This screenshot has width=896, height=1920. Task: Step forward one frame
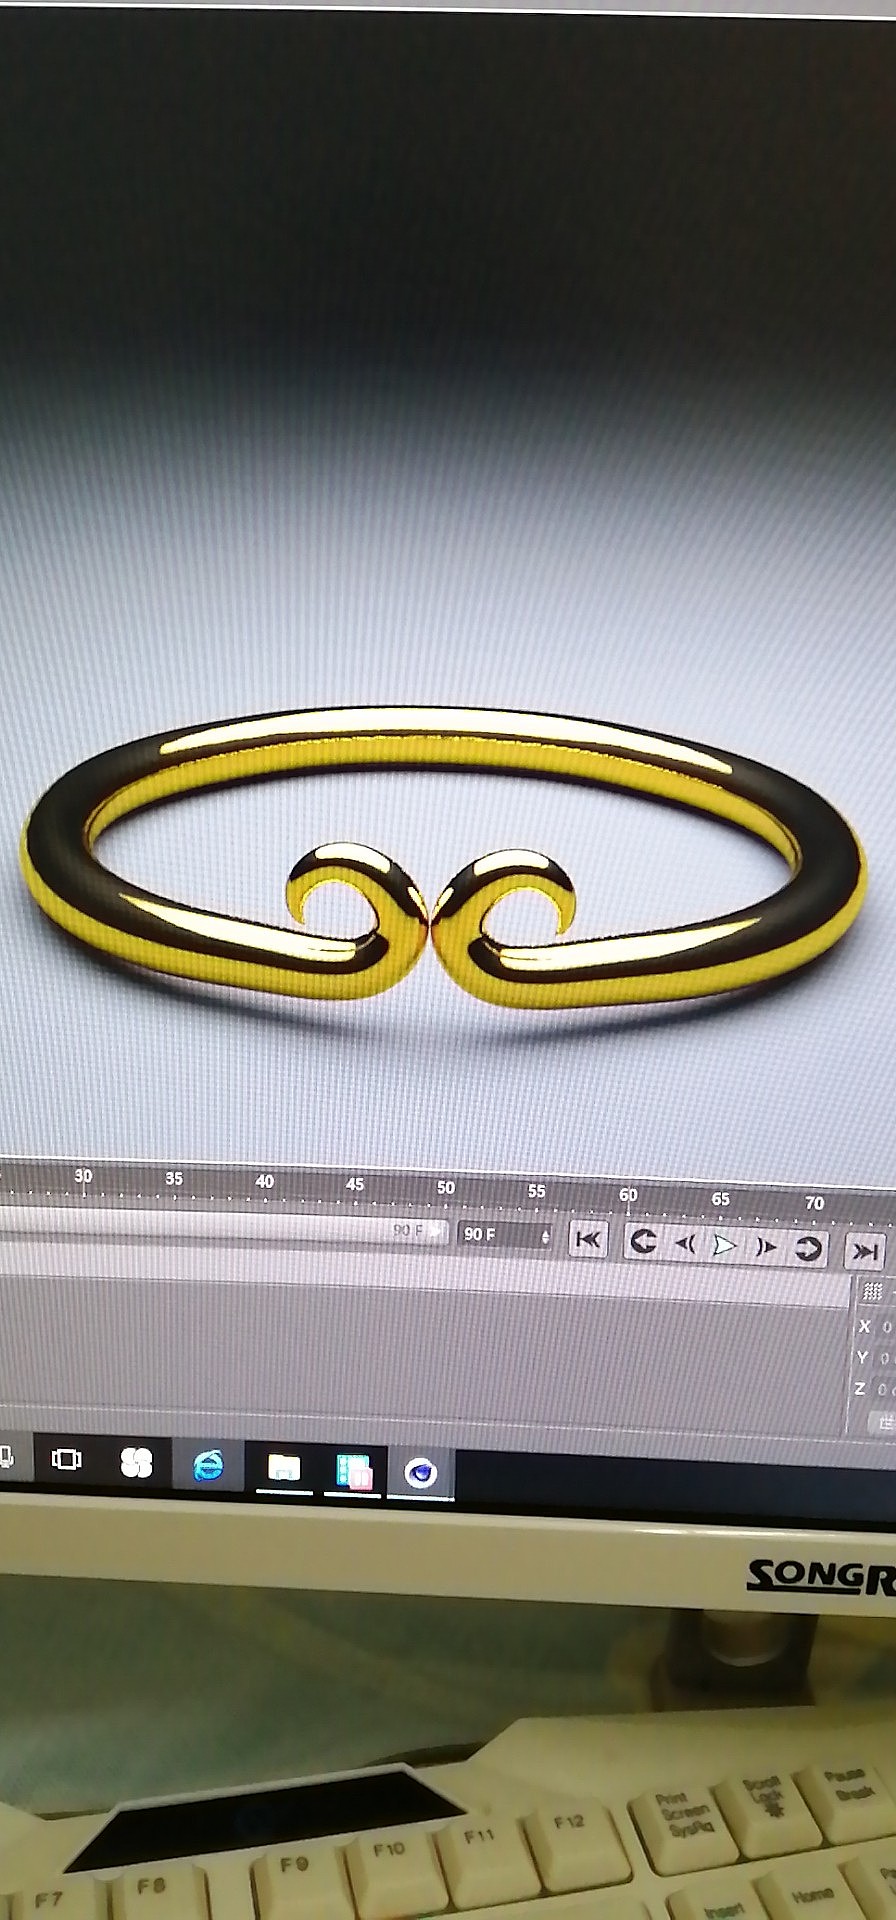point(766,1247)
